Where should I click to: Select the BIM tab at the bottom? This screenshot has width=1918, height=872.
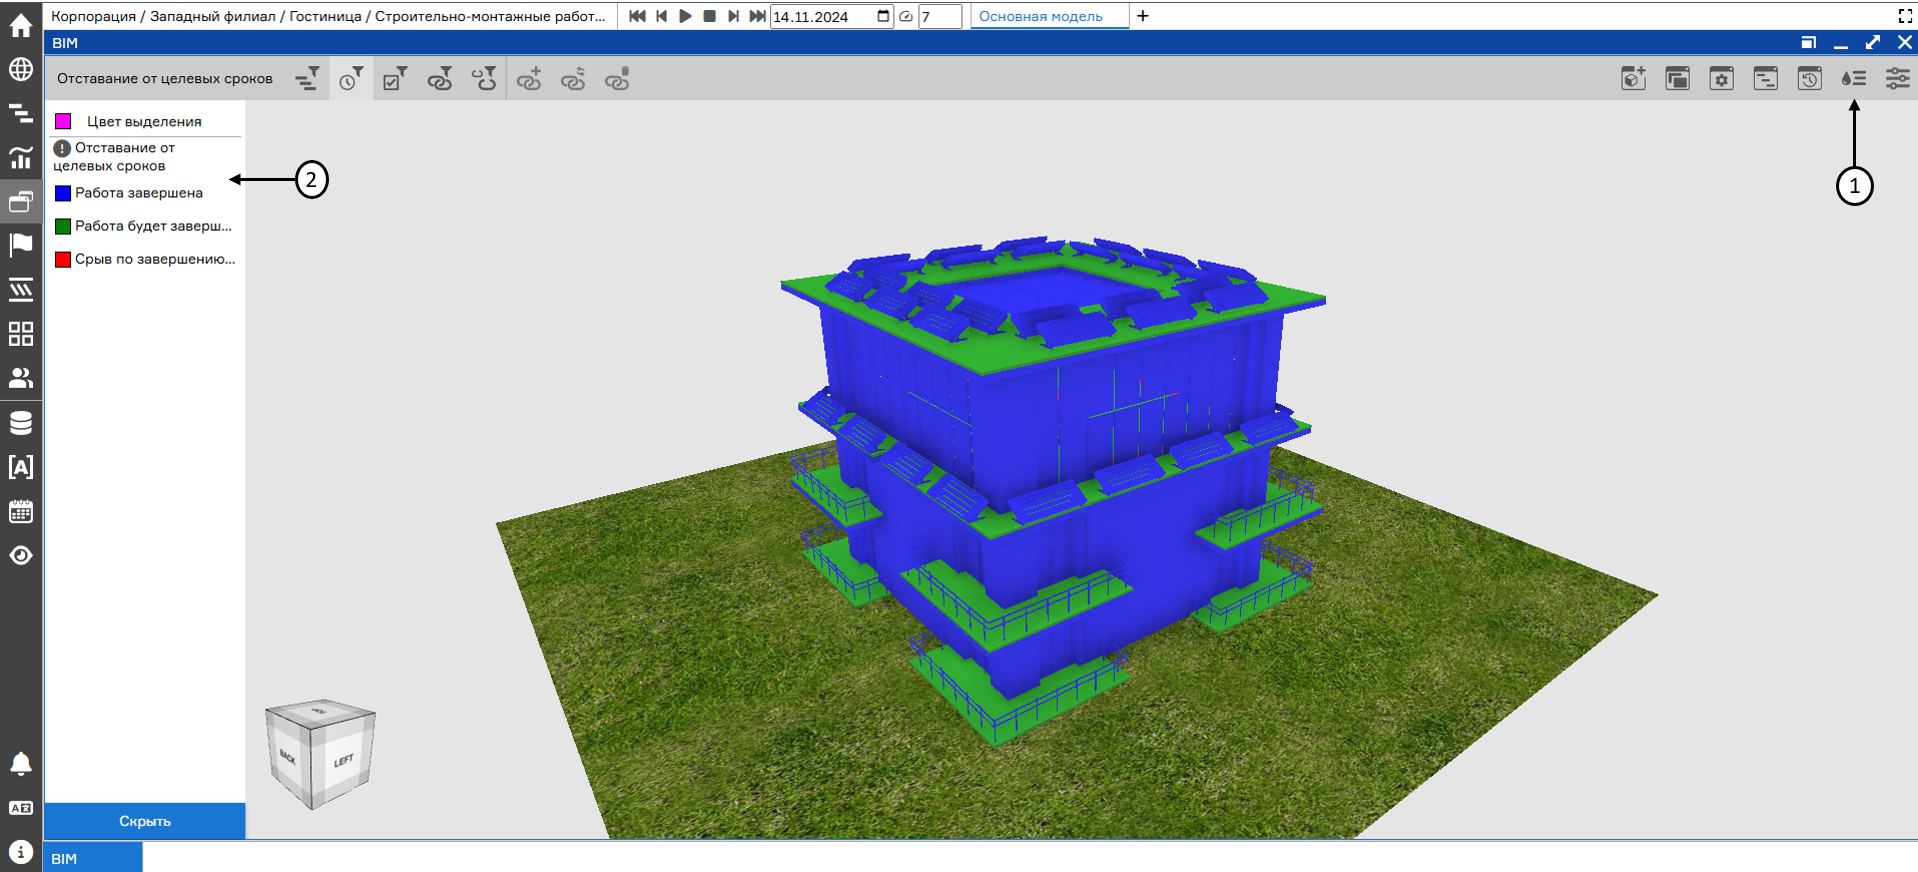click(x=93, y=858)
